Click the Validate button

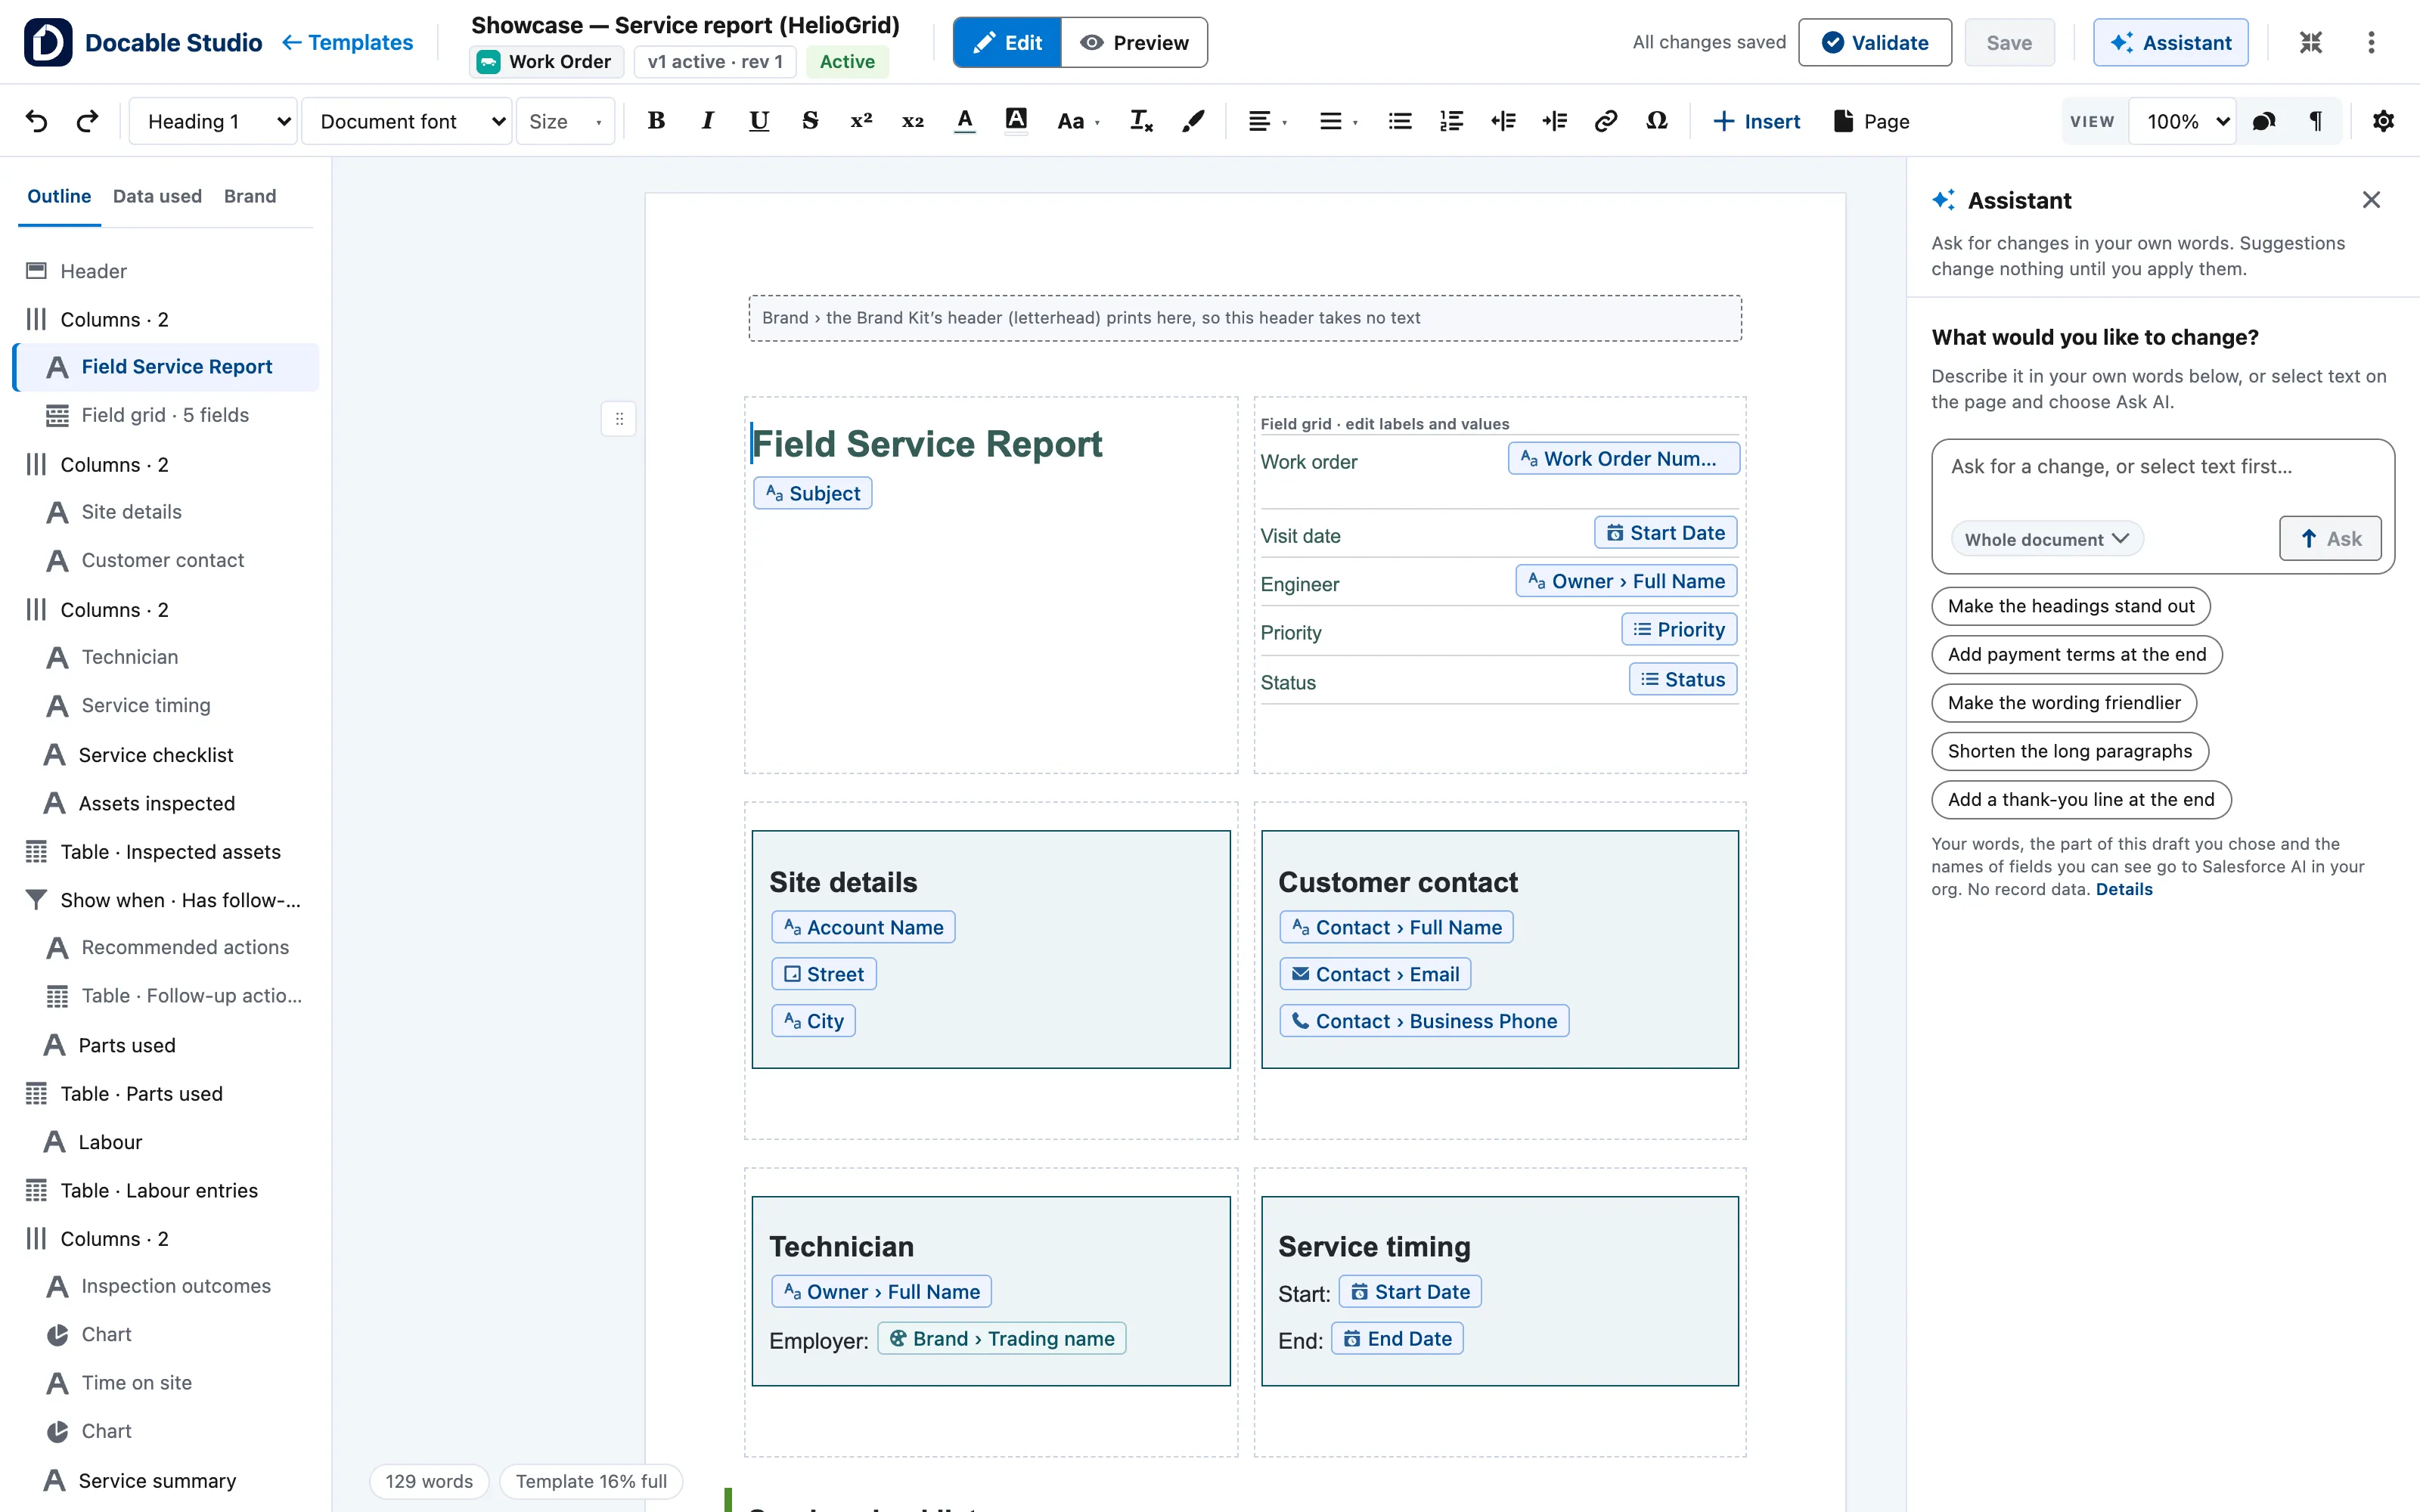[1874, 42]
